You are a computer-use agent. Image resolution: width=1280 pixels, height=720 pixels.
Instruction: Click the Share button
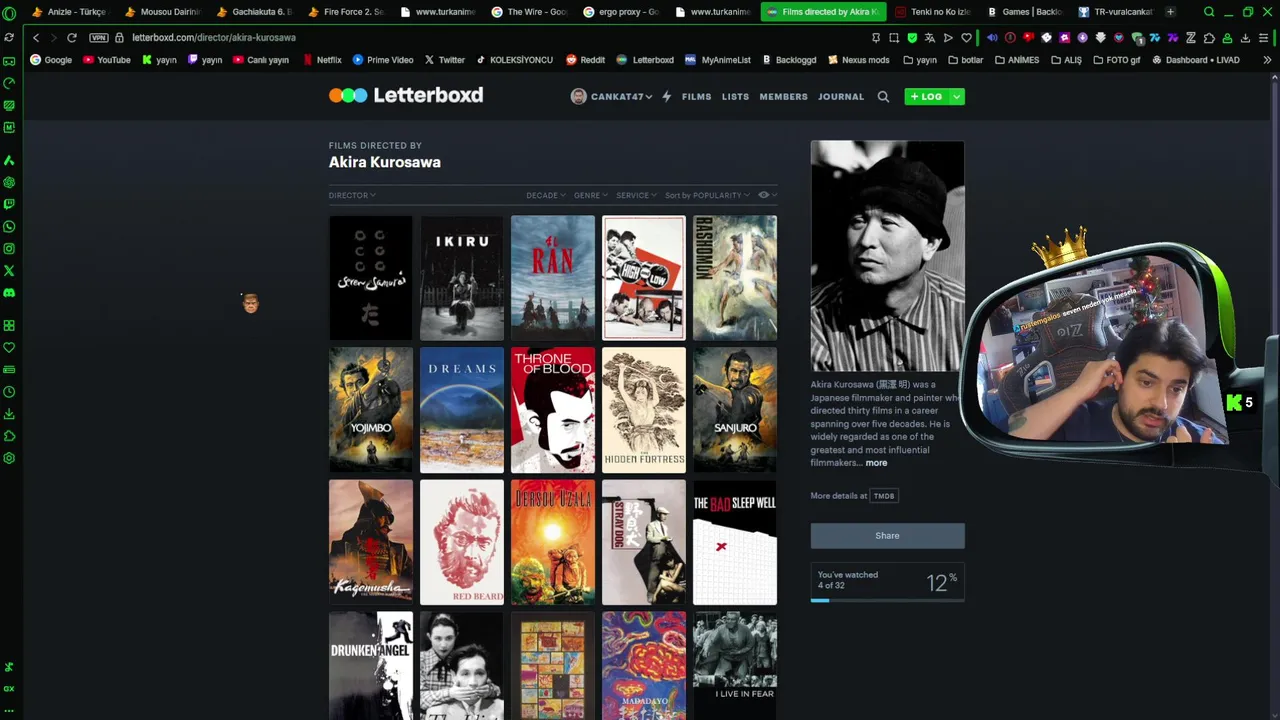(x=887, y=536)
